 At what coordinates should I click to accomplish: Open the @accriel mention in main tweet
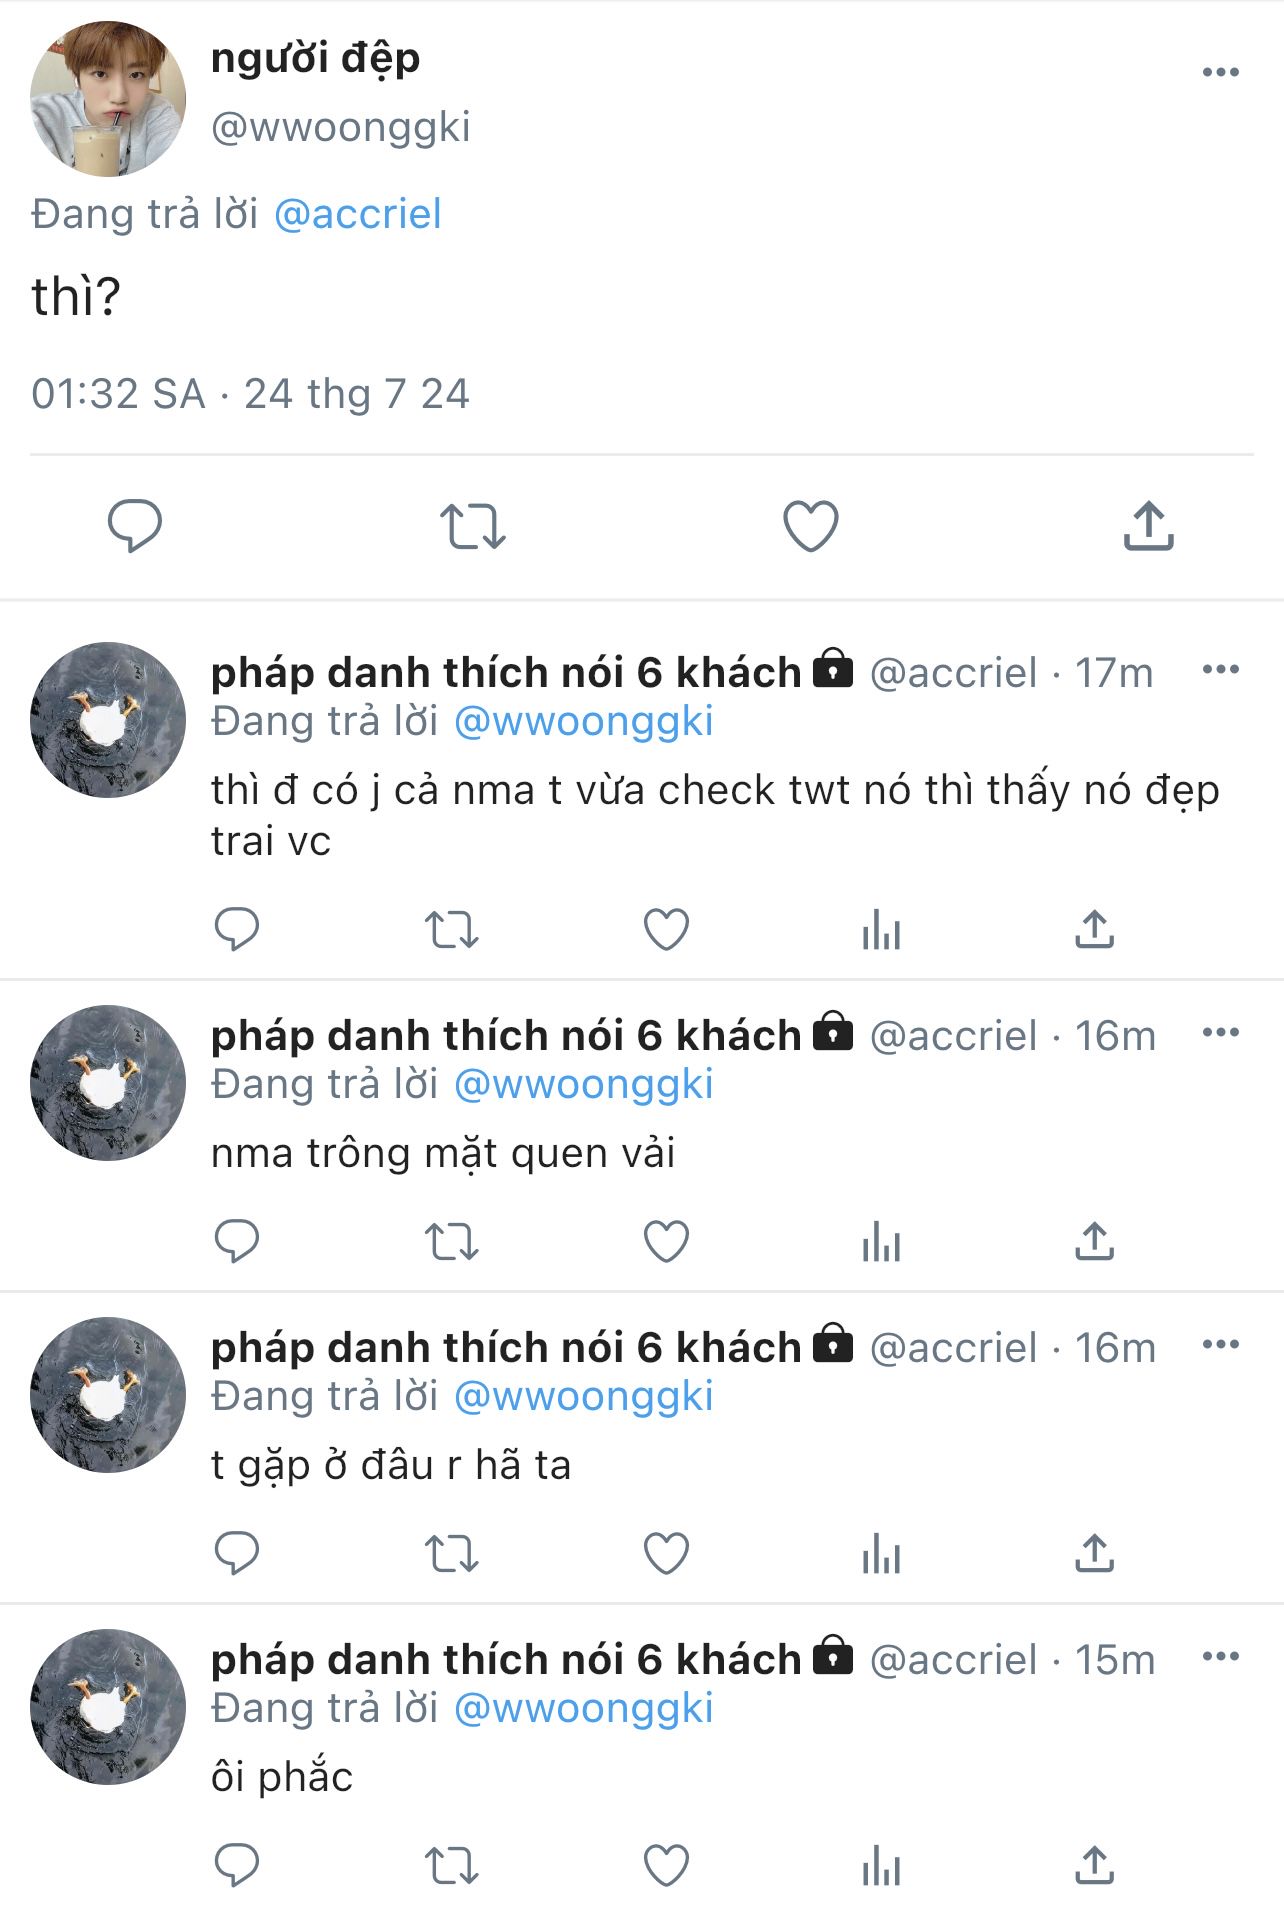(357, 214)
